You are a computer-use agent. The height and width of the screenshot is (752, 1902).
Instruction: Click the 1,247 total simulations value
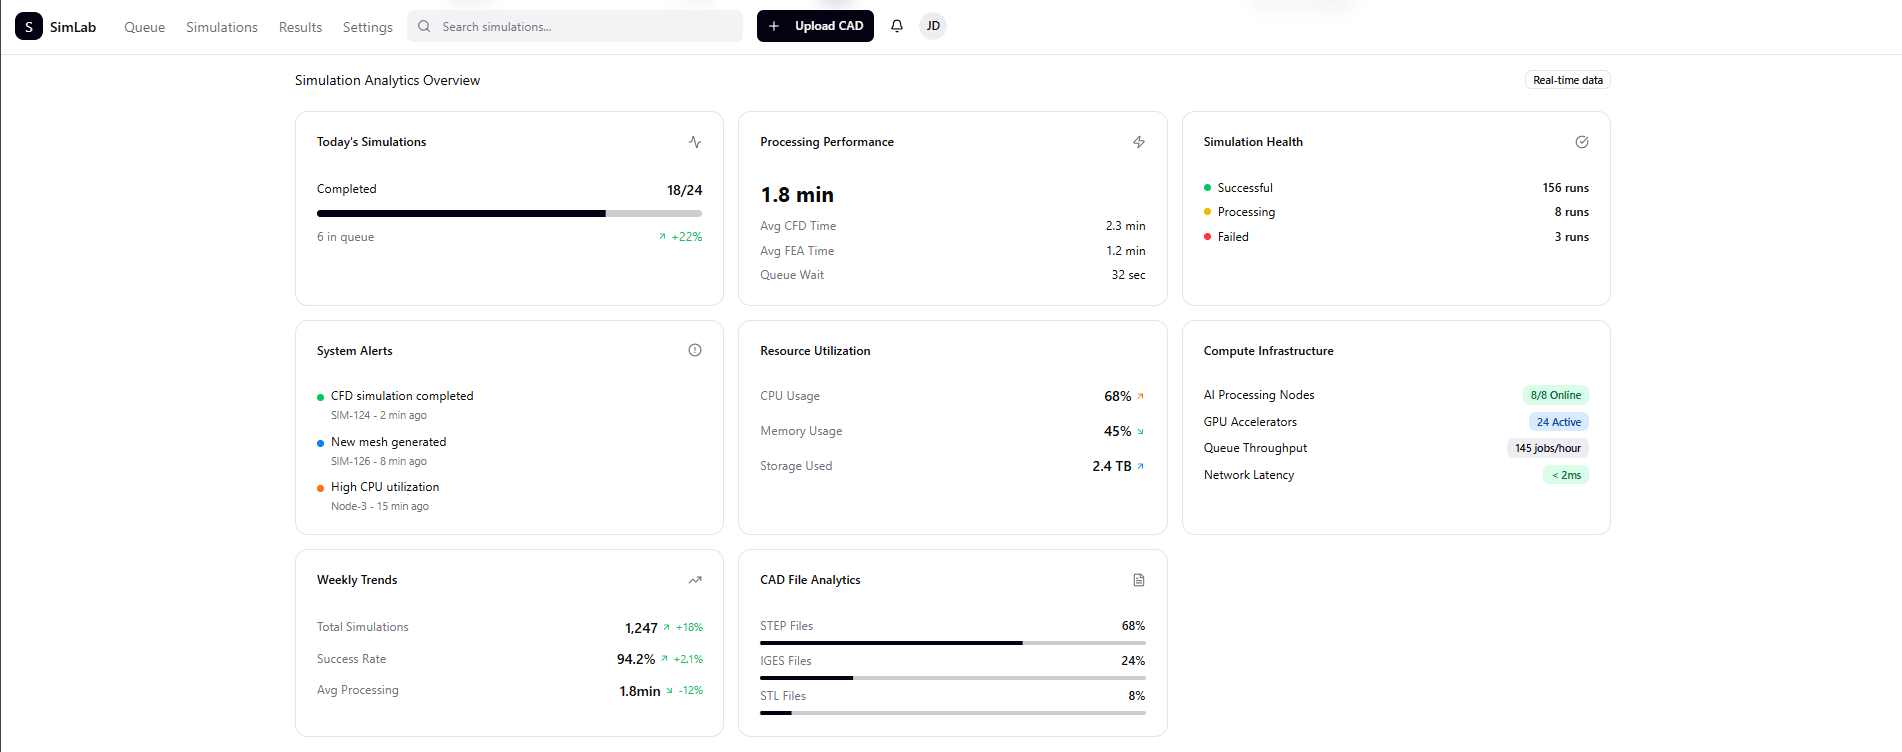(641, 628)
